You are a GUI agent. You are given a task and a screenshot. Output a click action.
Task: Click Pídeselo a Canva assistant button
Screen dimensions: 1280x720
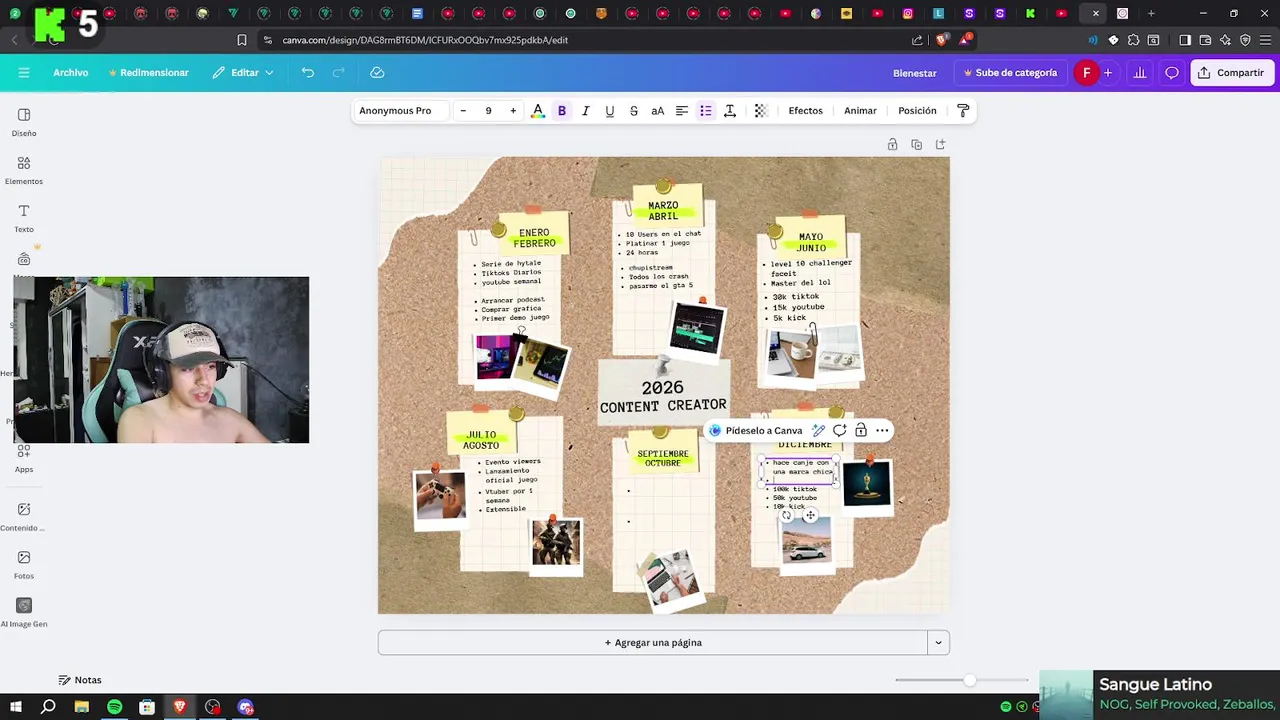[755, 431]
